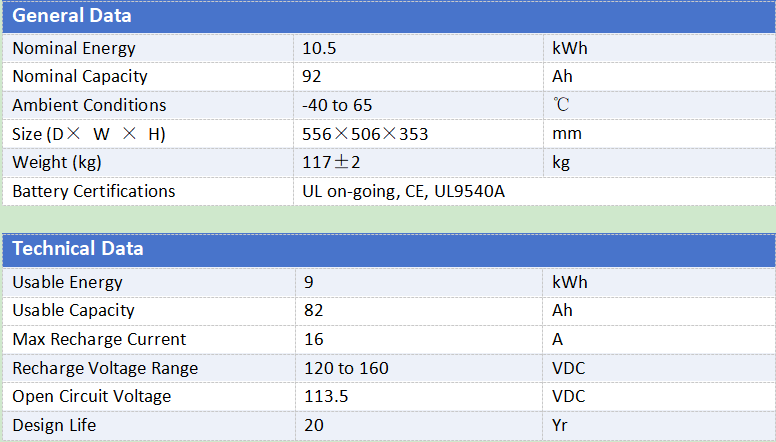Screen dimensions: 776x442
Task: Click the -40 to 65 value
Action: coord(337,105)
